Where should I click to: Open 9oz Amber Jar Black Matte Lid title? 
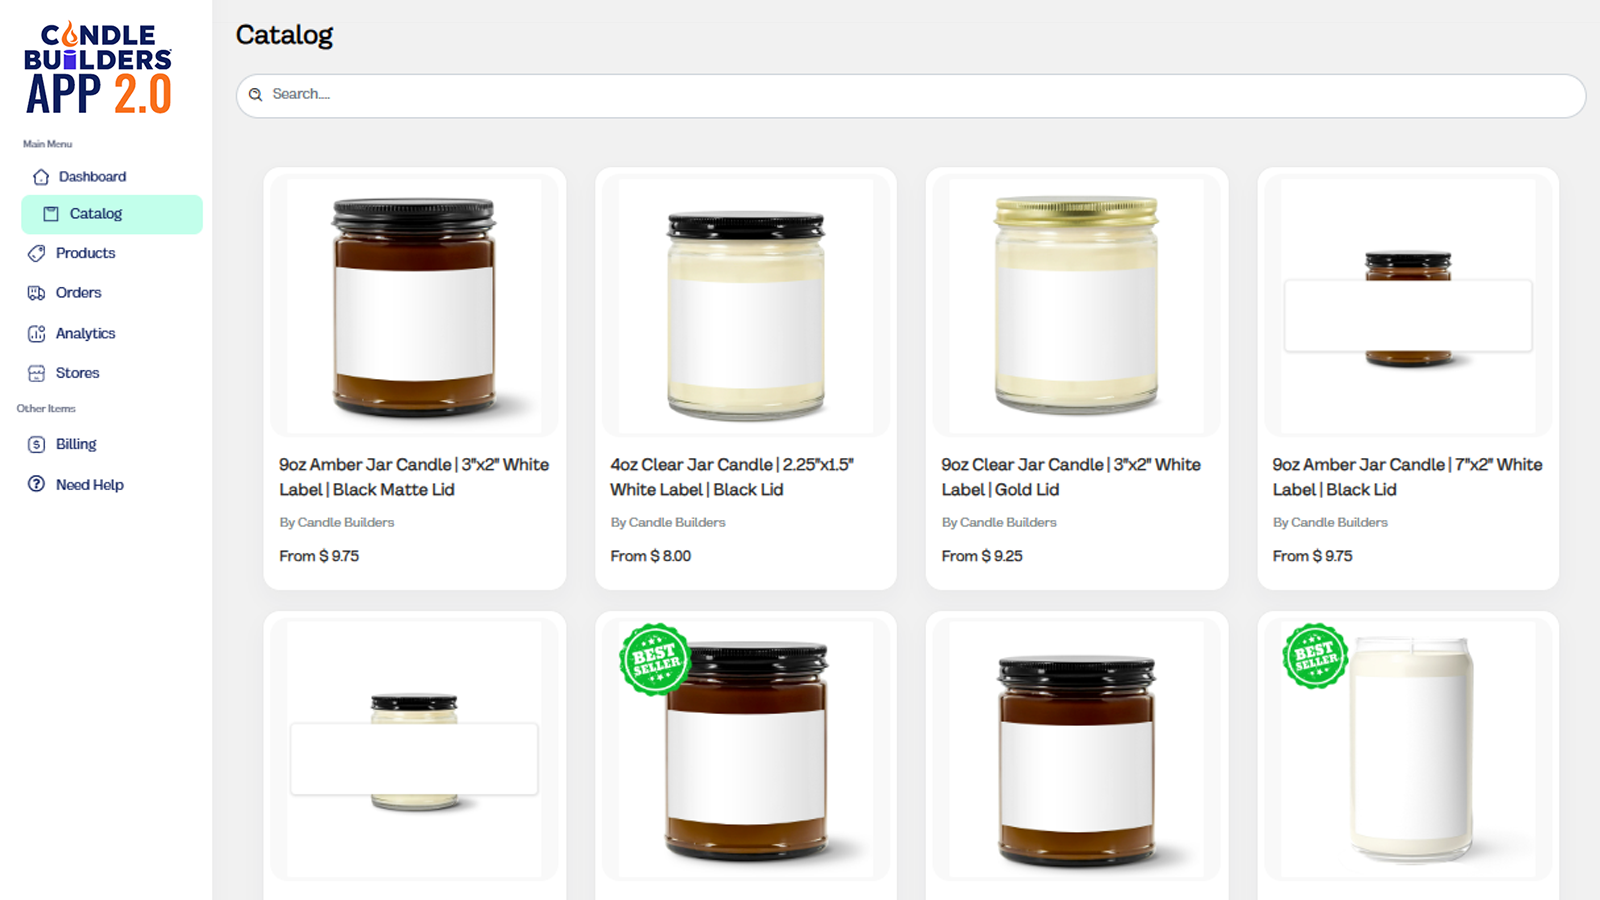(414, 477)
